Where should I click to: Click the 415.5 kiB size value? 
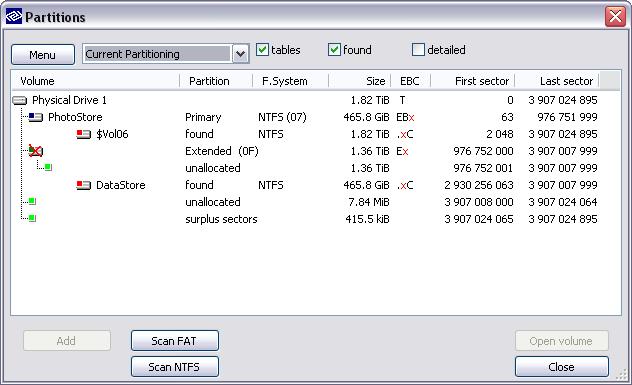click(367, 219)
